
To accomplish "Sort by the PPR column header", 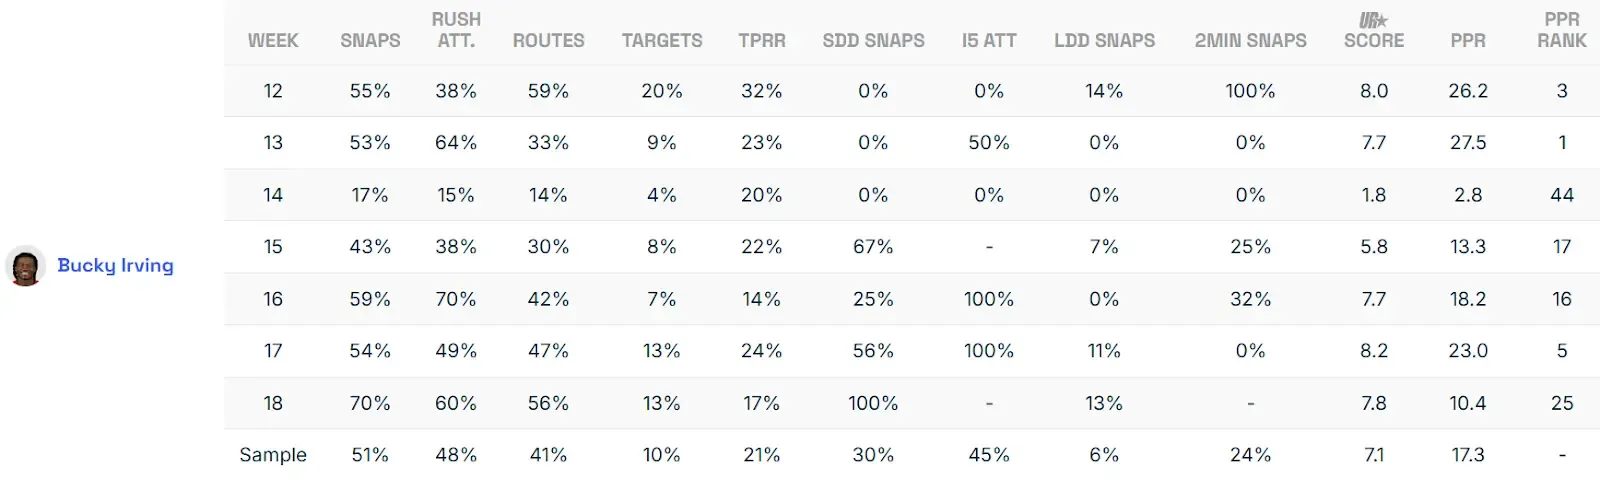I will (1468, 41).
